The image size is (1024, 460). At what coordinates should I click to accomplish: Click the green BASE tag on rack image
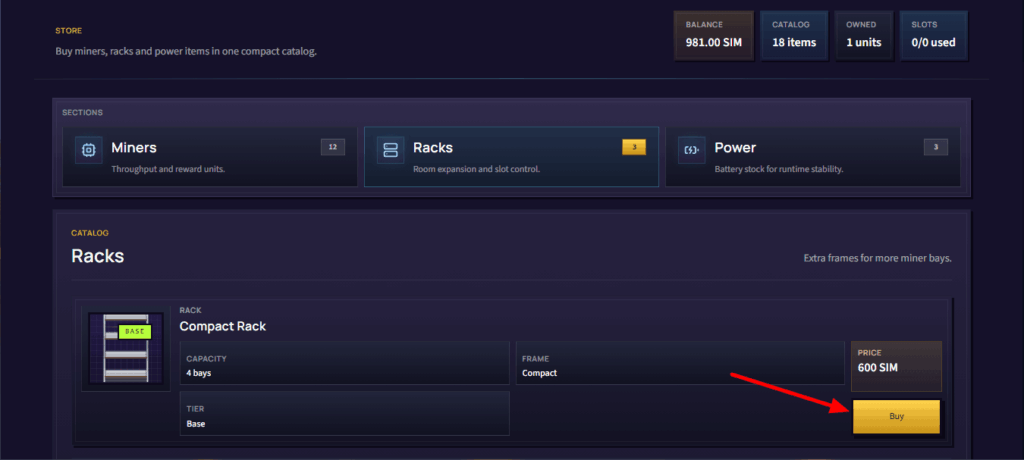135,331
